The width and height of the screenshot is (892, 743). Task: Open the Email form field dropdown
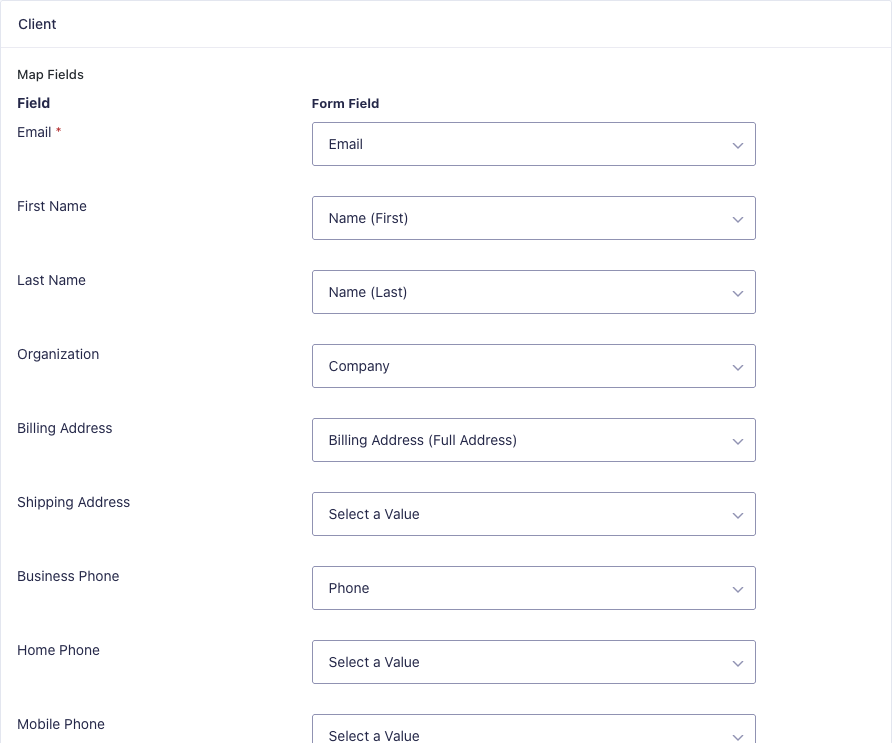pyautogui.click(x=534, y=144)
